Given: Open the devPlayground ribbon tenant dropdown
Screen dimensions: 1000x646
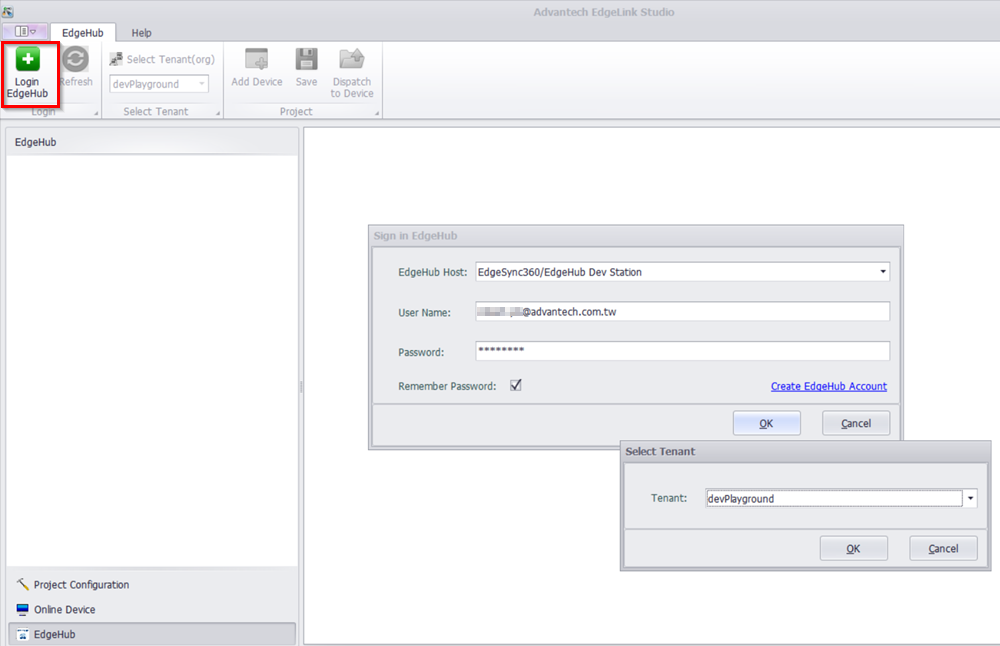Looking at the screenshot, I should (203, 84).
